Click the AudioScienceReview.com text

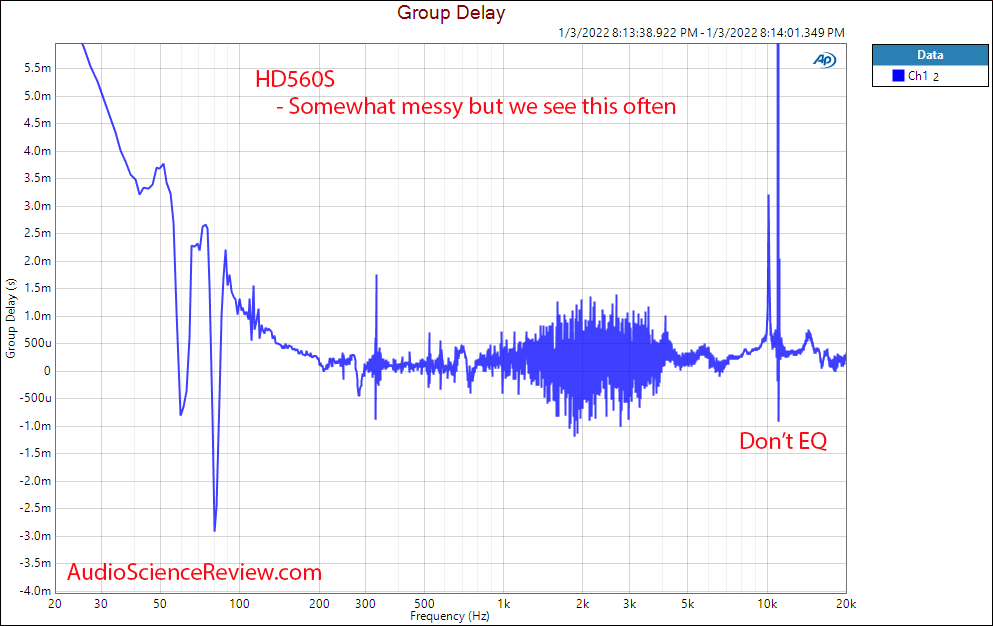point(194,572)
